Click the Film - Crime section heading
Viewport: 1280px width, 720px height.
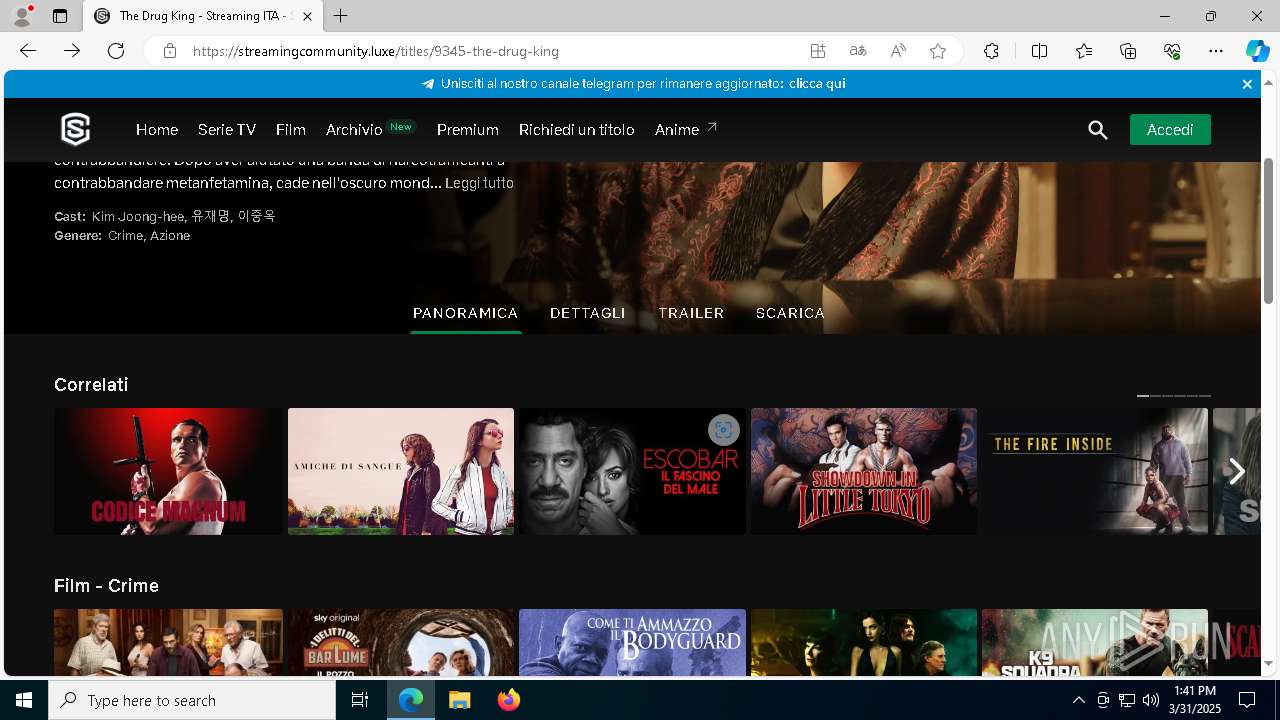pos(106,586)
